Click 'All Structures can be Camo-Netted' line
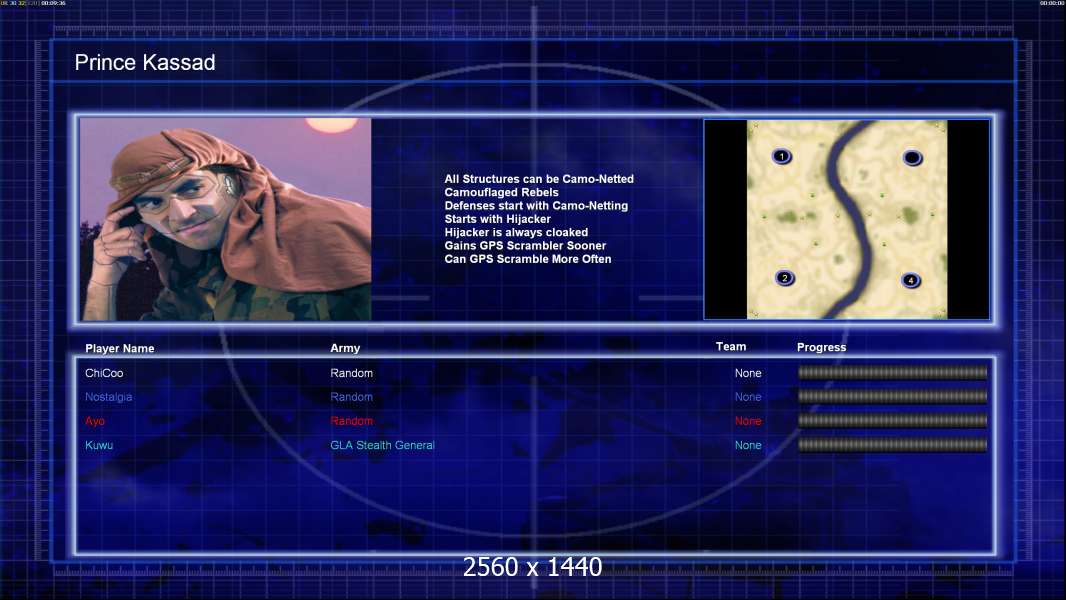Screen dimensions: 1066x600 point(539,179)
